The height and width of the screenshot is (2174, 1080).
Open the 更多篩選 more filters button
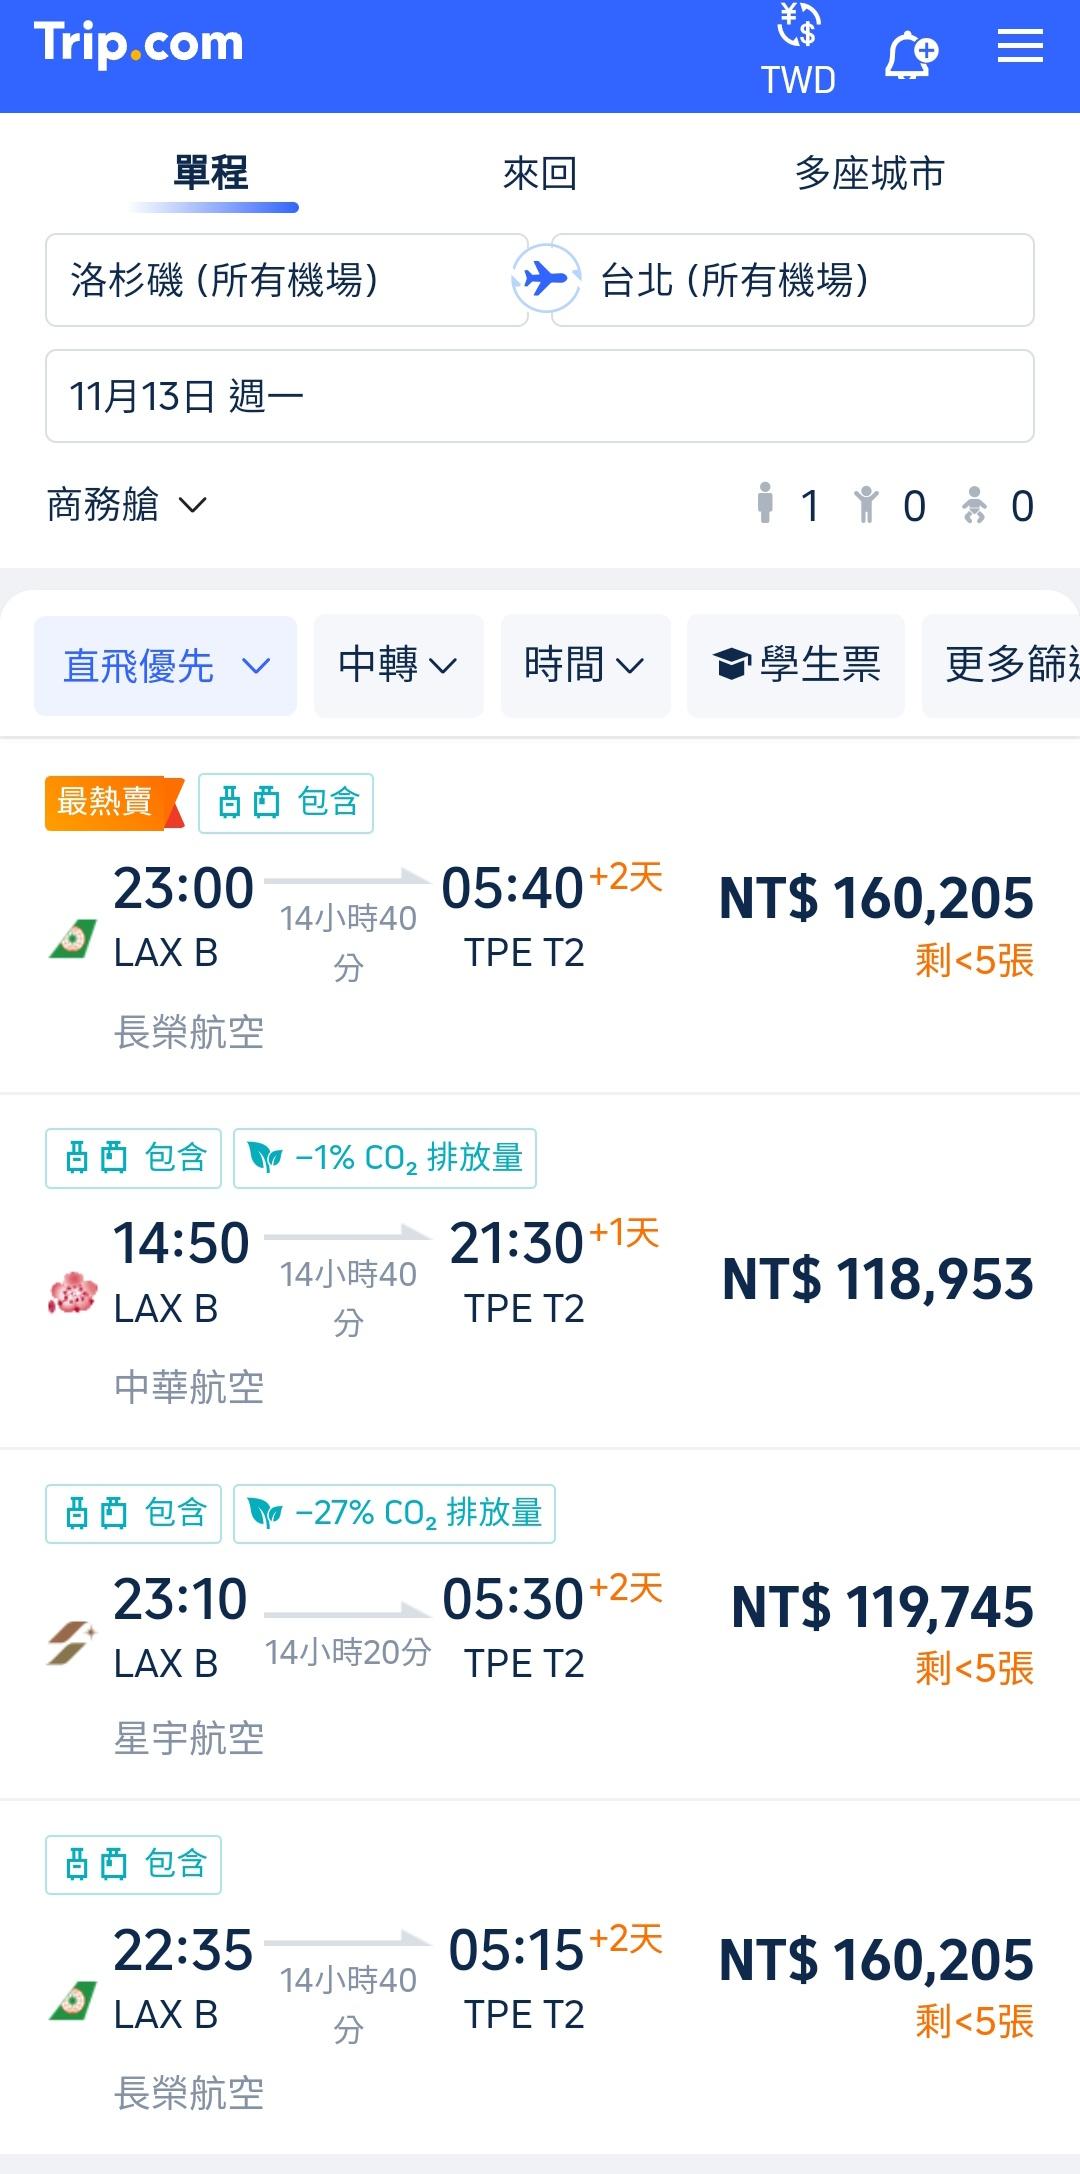pos(1005,666)
